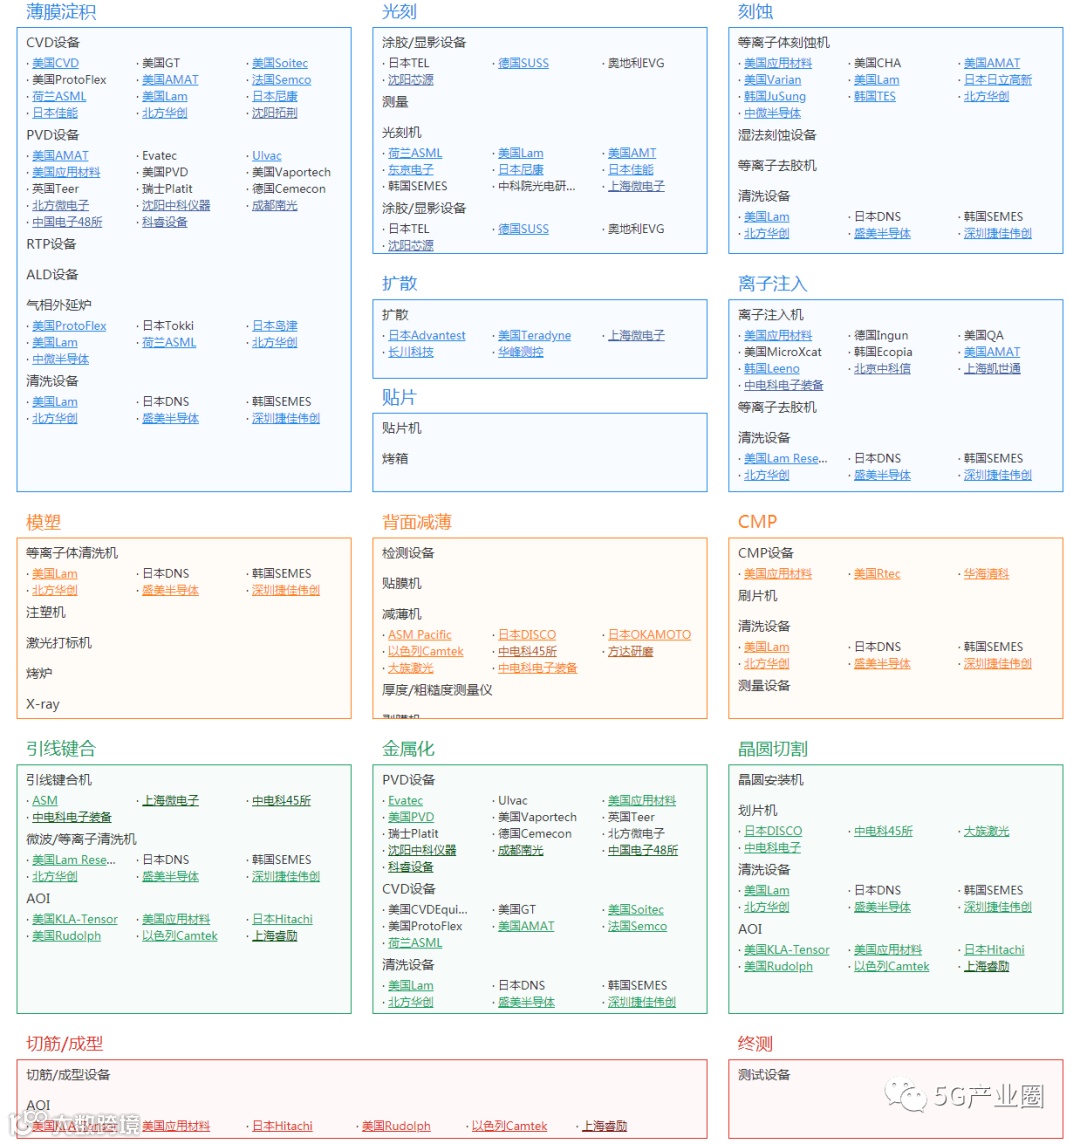Select the 金属化 section heading
Screen dimensions: 1080x1144
click(408, 749)
